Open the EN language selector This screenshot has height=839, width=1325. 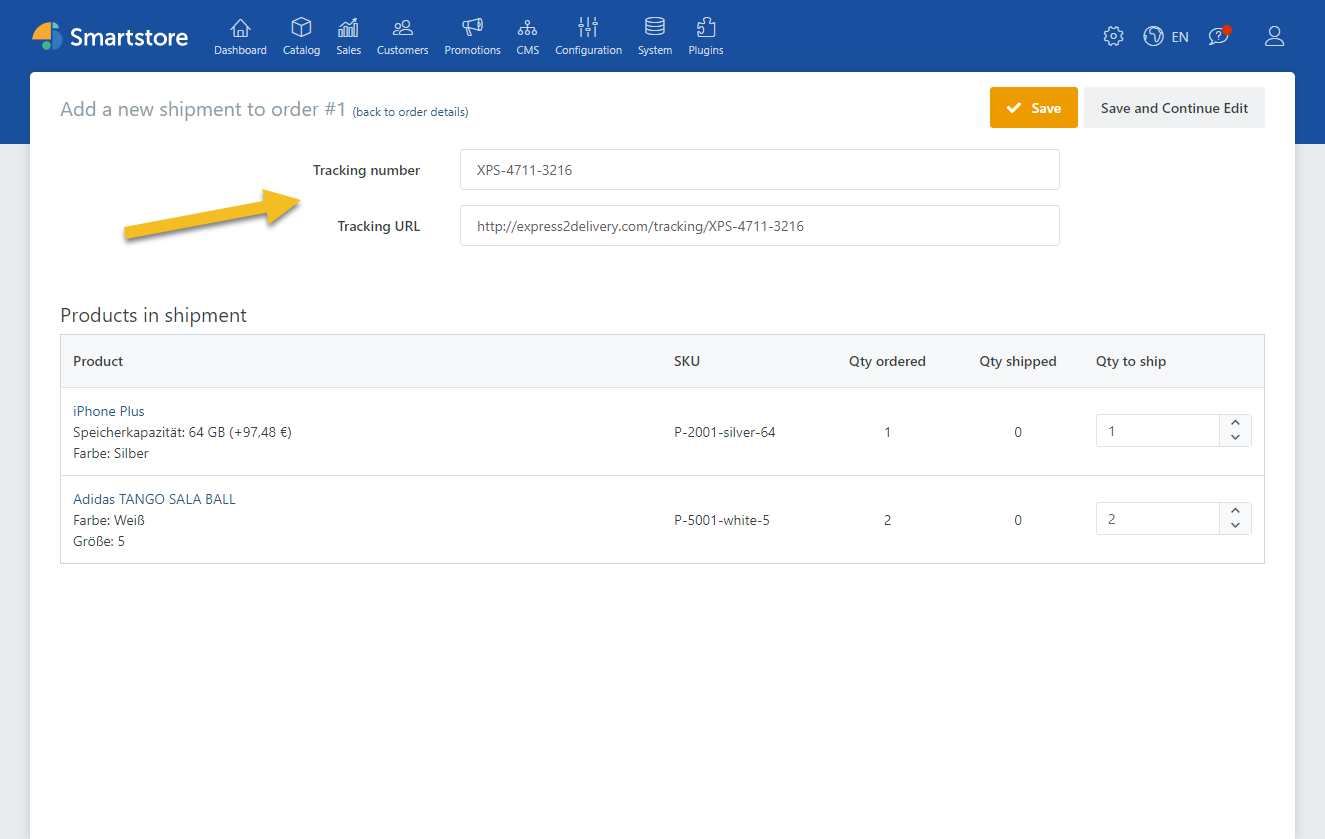pos(1166,36)
